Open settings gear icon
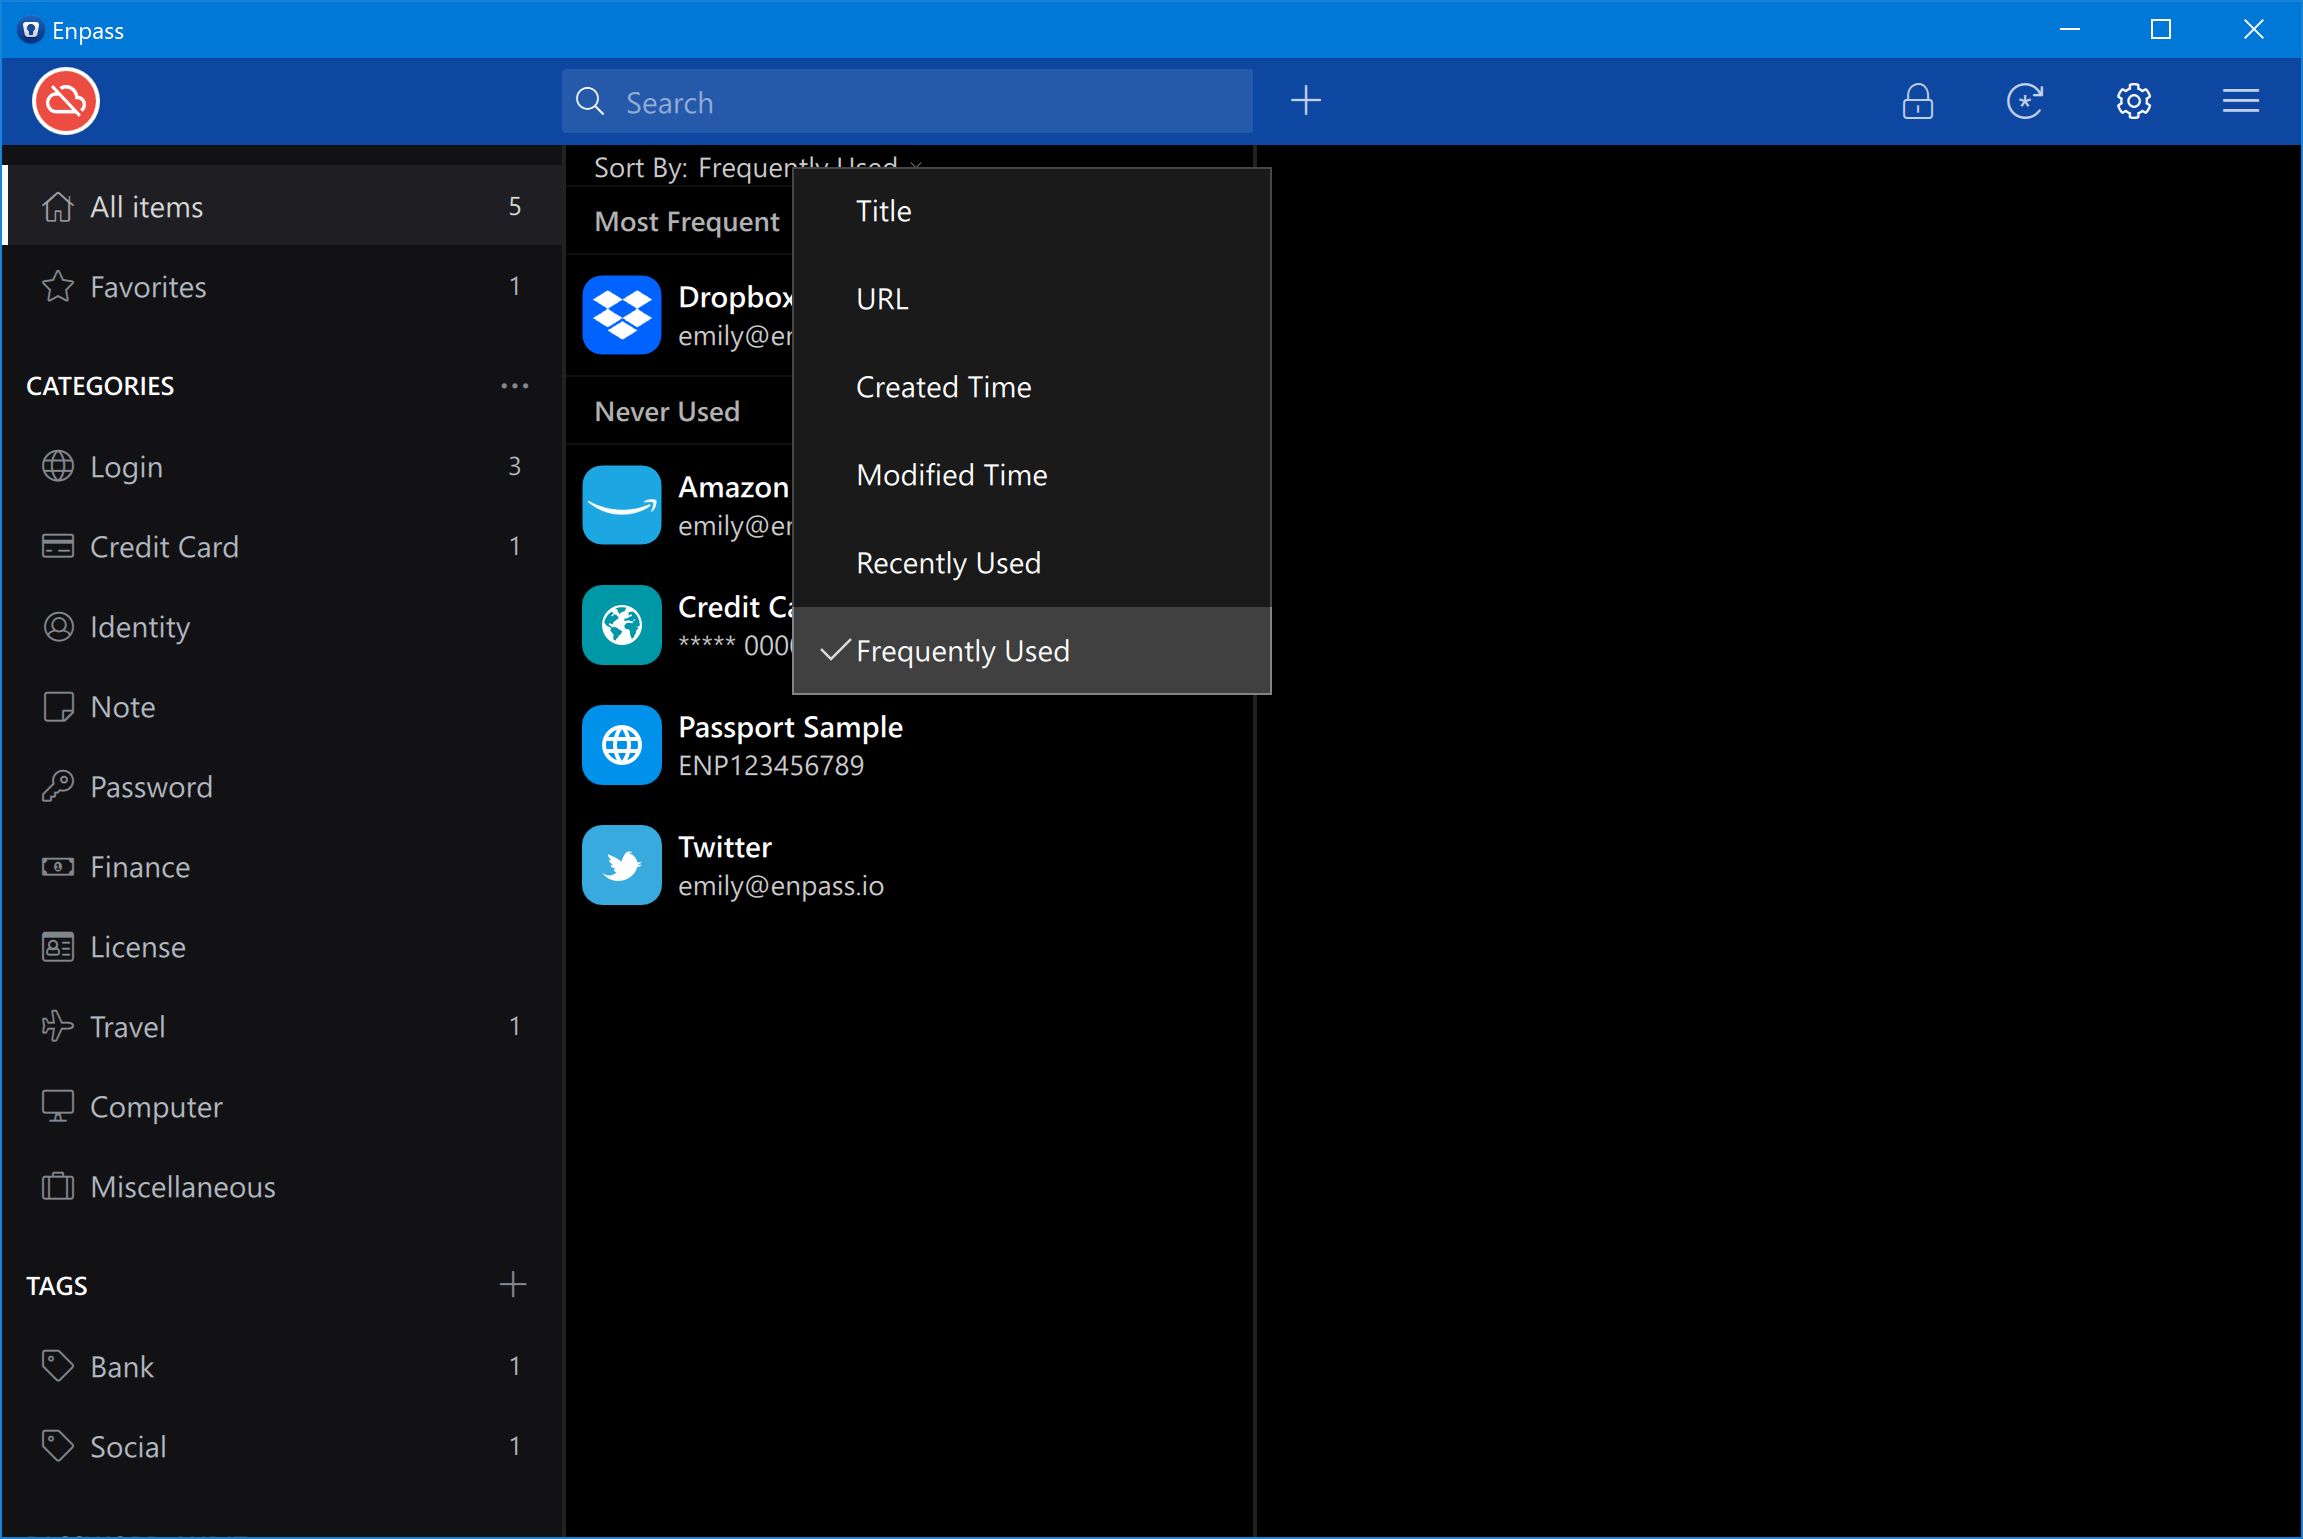Viewport: 2303px width, 1539px height. (x=2133, y=101)
